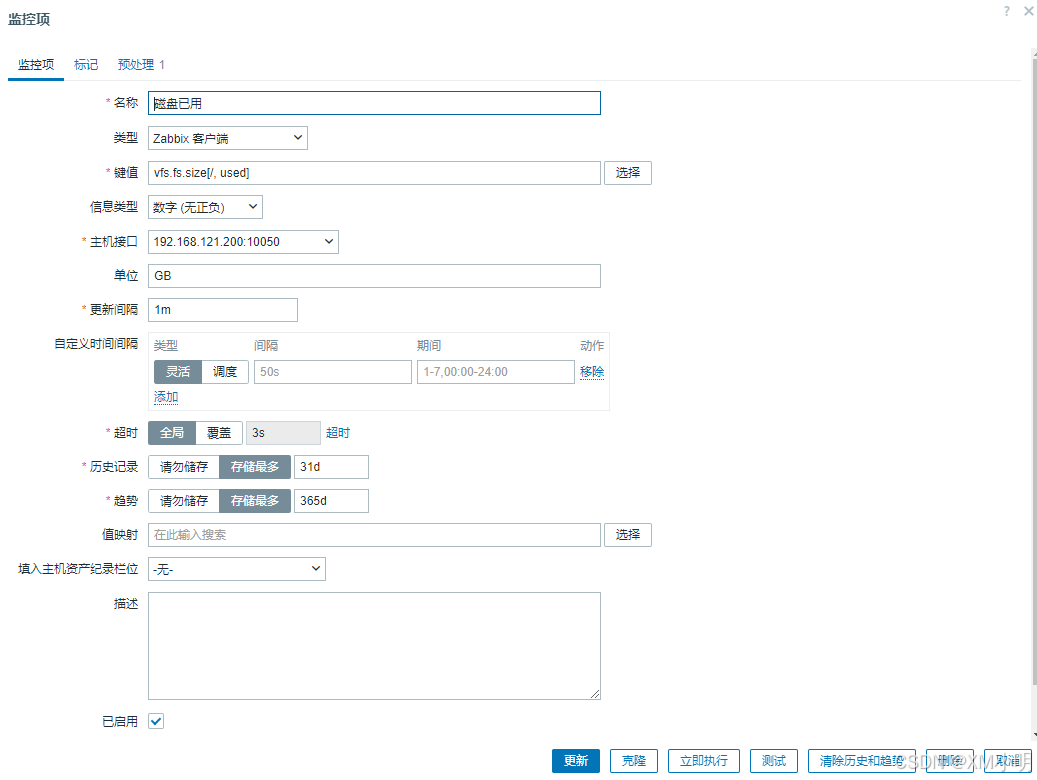Screen dimensions: 1037x780
Task: Select 覆盖 timeout option
Action: click(219, 433)
